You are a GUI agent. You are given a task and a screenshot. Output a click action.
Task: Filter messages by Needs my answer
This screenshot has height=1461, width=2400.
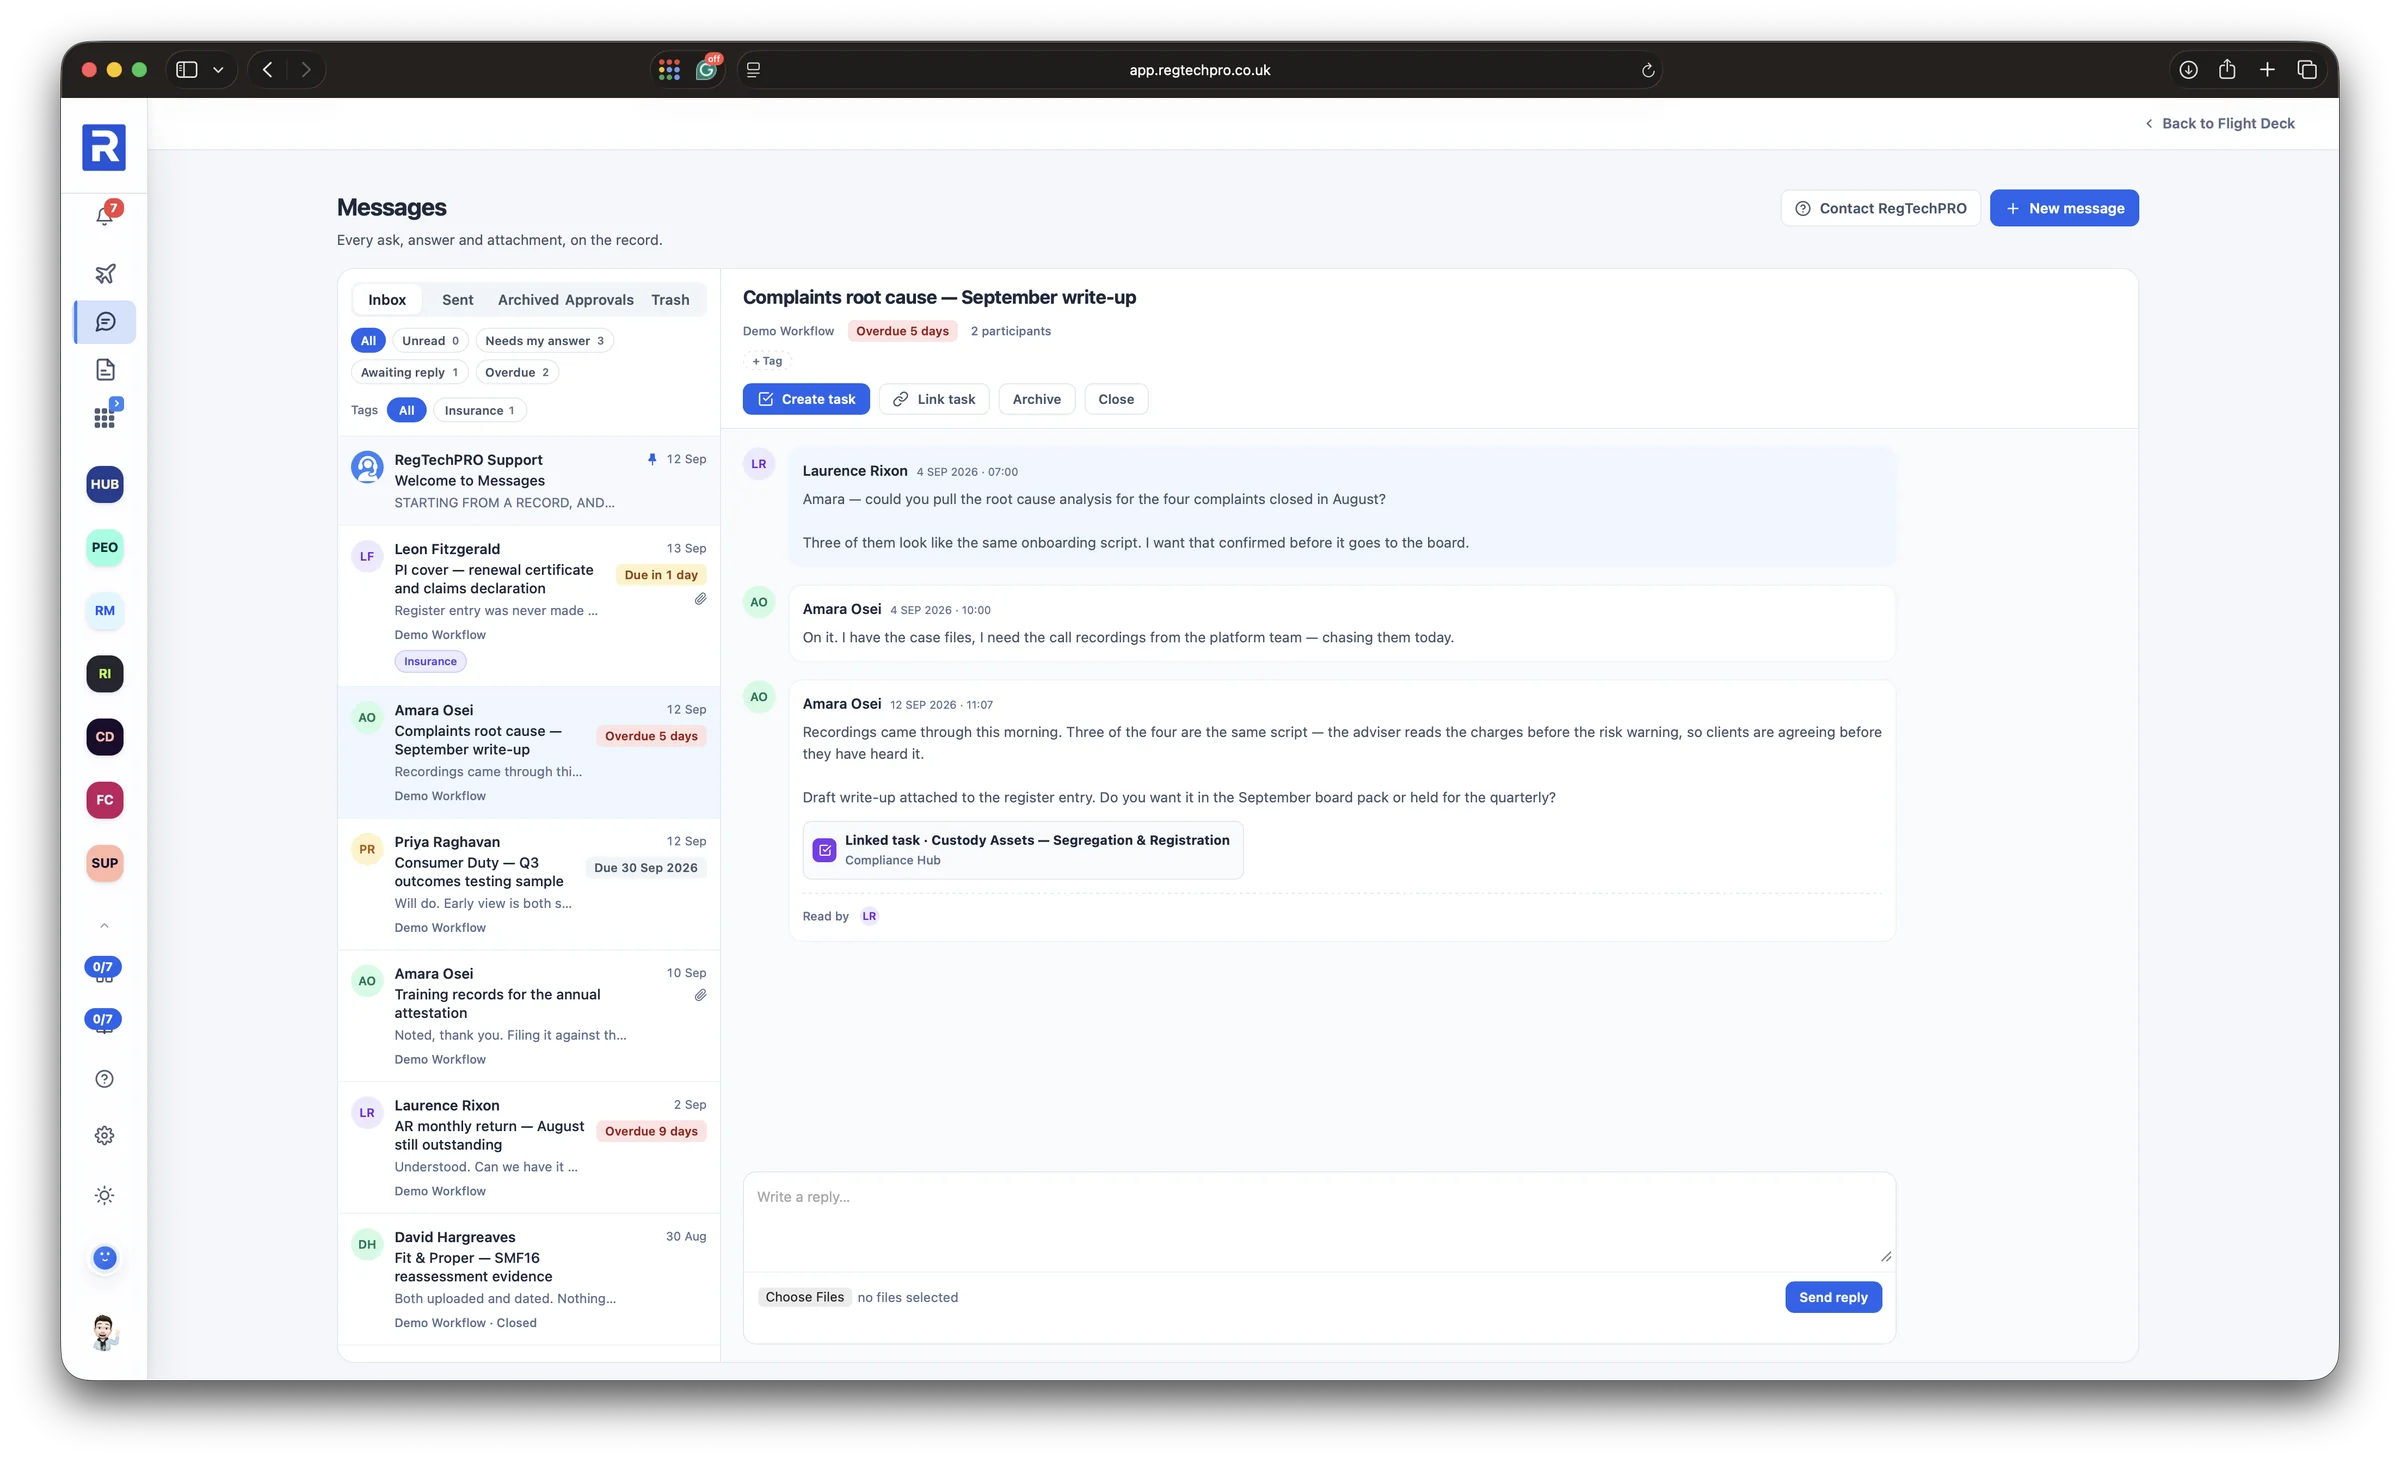(x=544, y=341)
